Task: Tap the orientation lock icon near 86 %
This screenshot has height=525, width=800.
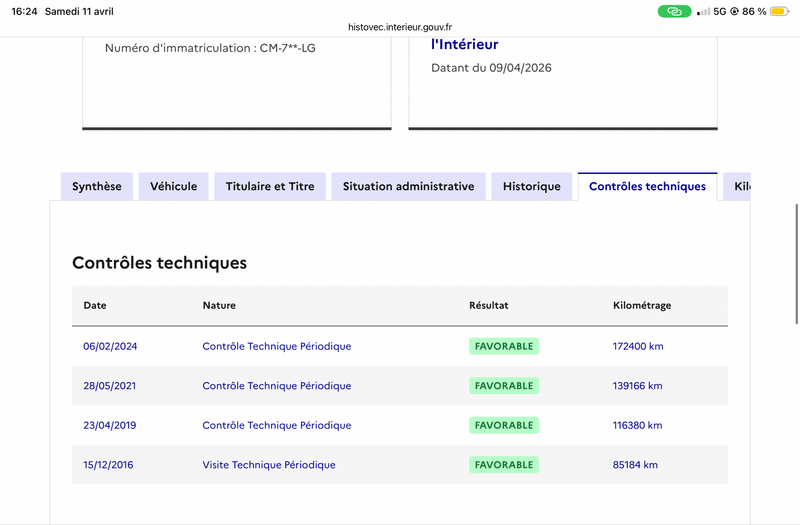Action: [734, 11]
